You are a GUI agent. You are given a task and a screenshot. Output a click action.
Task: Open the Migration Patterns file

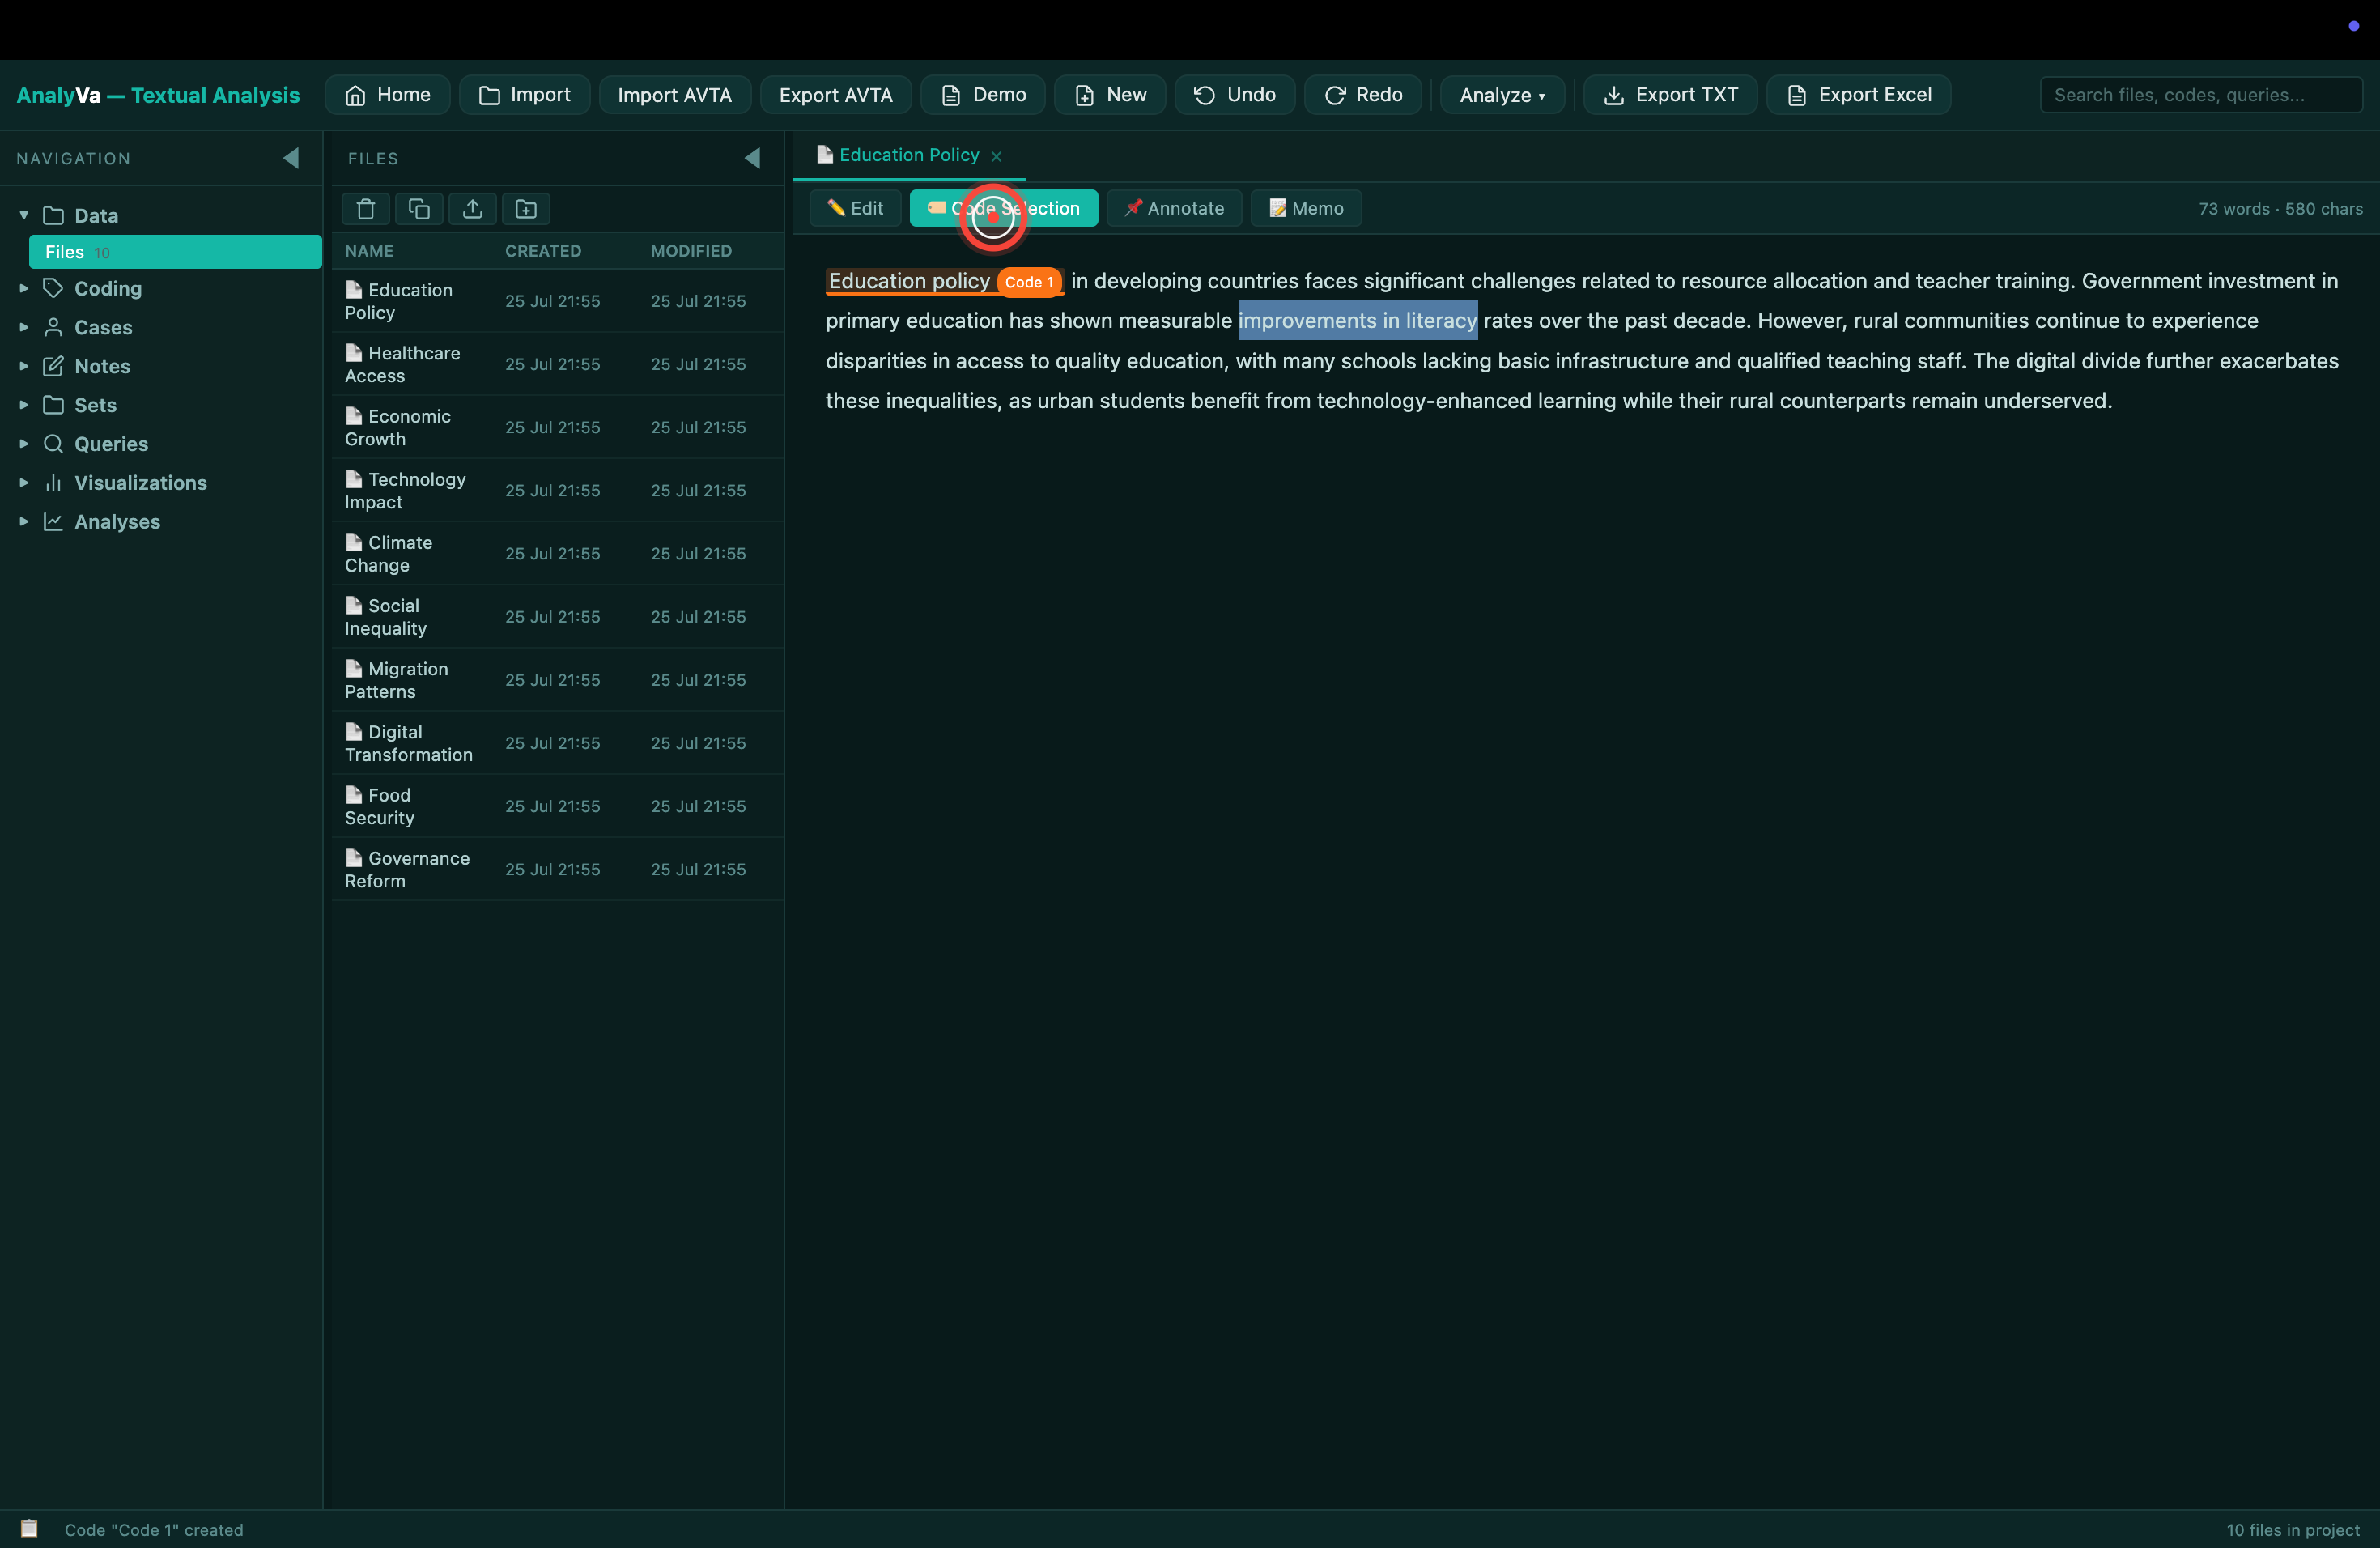click(558, 680)
